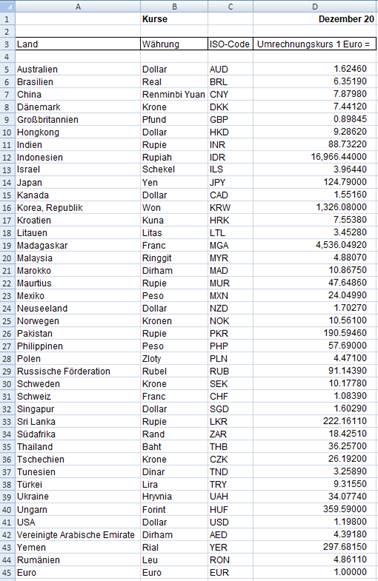Select the USD rate cell 1.19800

[x=315, y=522]
